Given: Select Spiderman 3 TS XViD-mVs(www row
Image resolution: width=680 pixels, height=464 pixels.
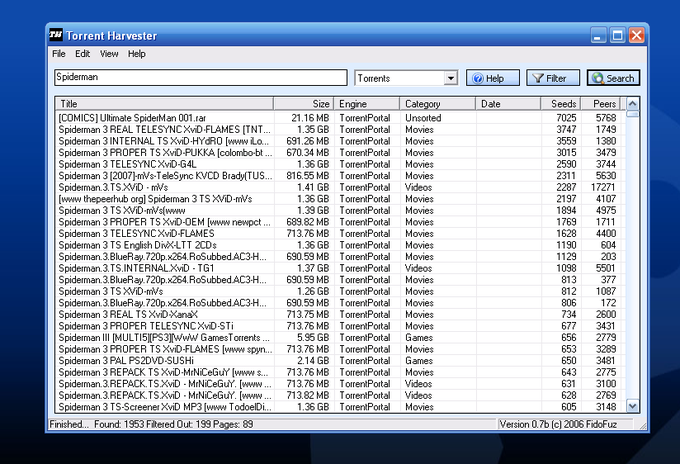Looking at the screenshot, I should coord(342,210).
